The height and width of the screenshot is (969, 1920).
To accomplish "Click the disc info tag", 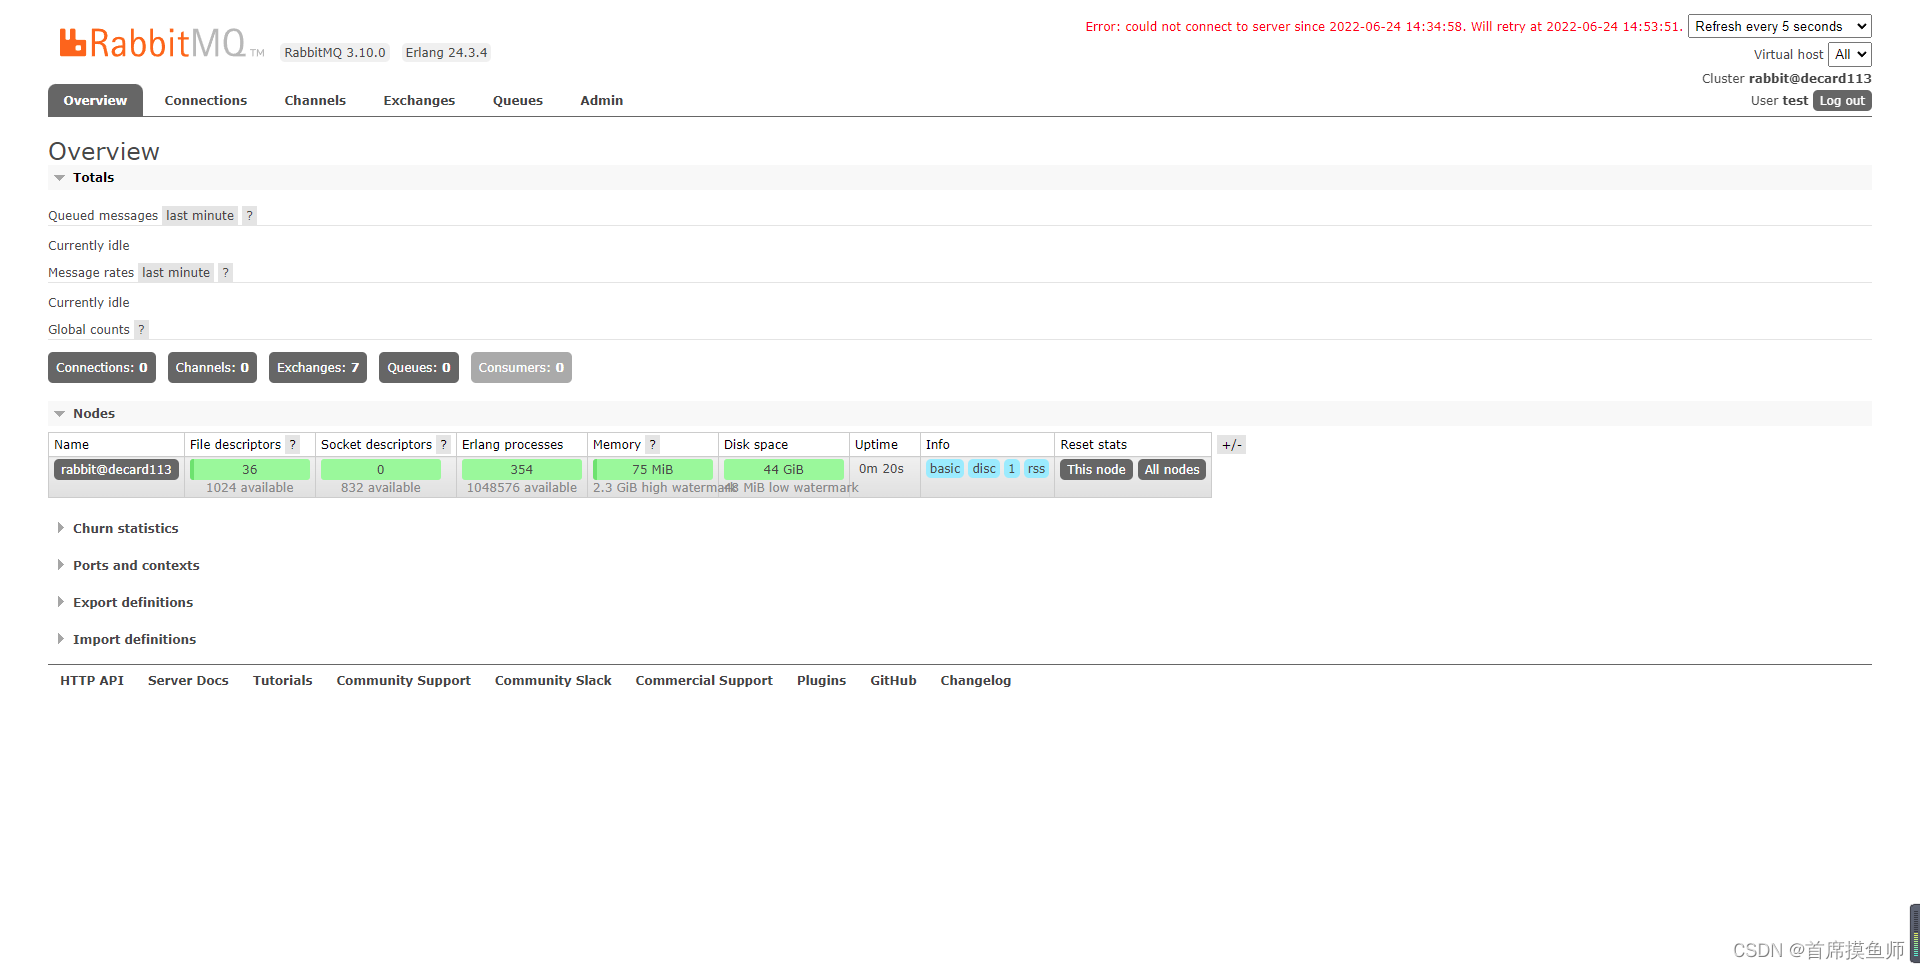I will [x=984, y=469].
